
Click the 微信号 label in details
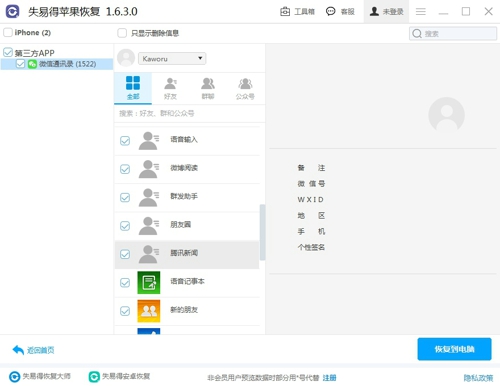point(311,184)
